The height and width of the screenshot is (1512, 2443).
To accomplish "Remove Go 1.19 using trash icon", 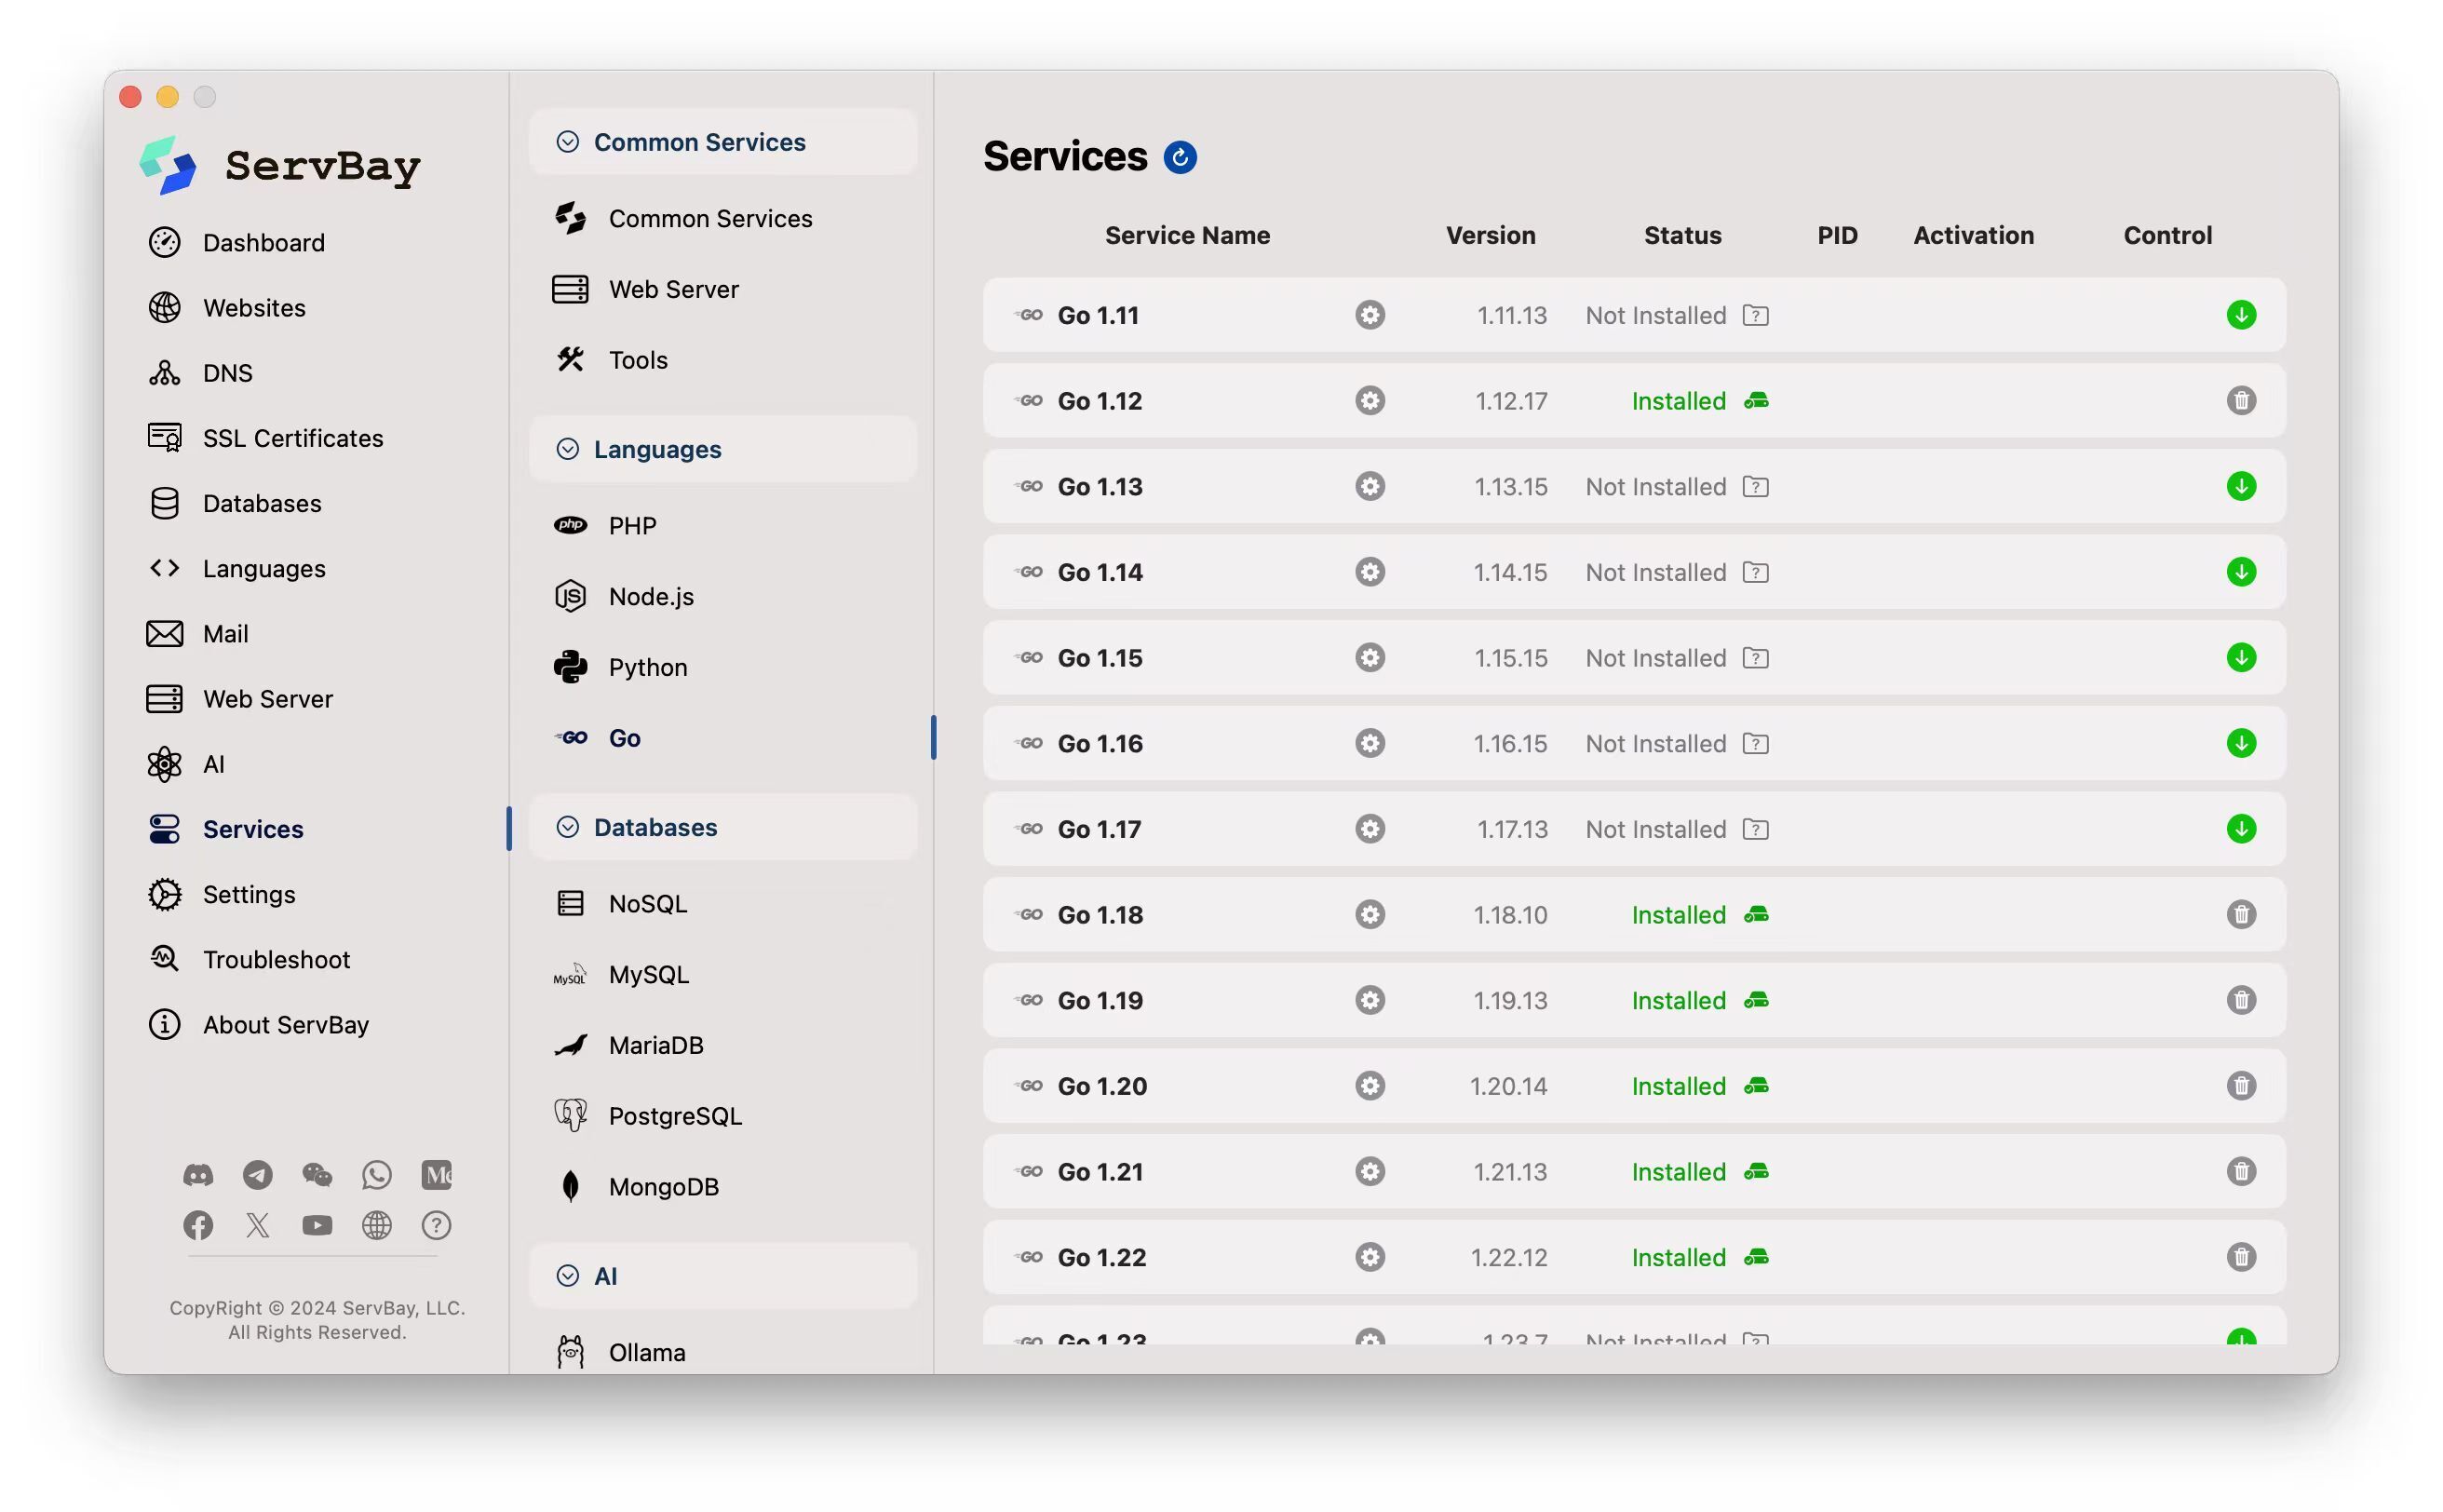I will [x=2241, y=1000].
